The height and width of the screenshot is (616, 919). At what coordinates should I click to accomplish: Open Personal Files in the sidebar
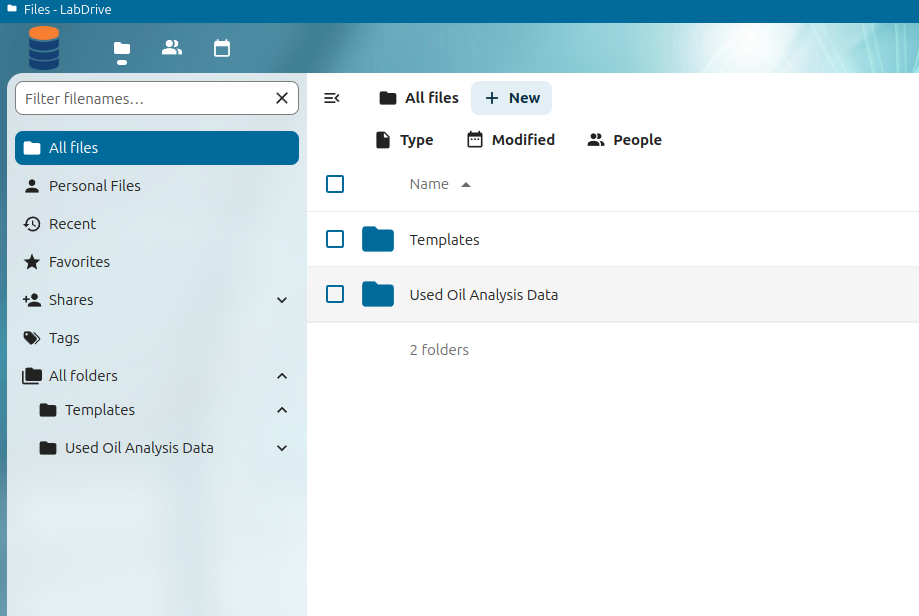point(157,186)
